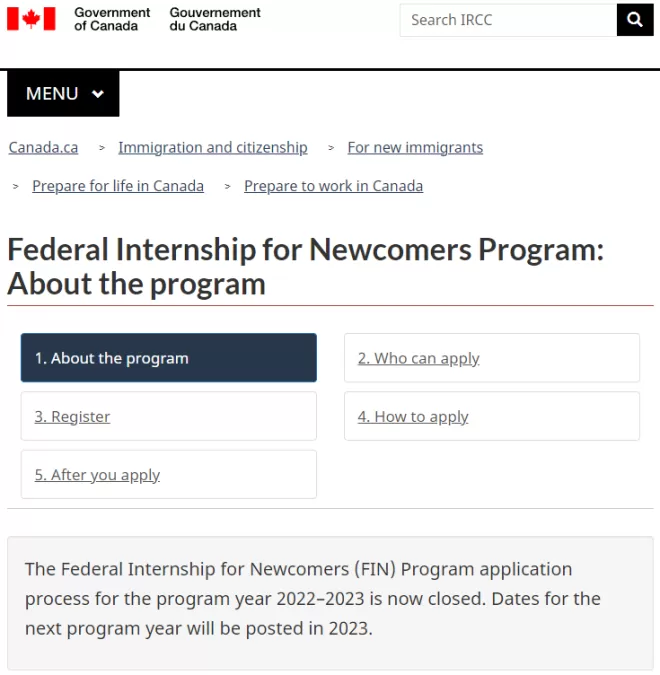The height and width of the screenshot is (675, 660).
Task: Focus the Search IRCC text field
Action: click(508, 20)
